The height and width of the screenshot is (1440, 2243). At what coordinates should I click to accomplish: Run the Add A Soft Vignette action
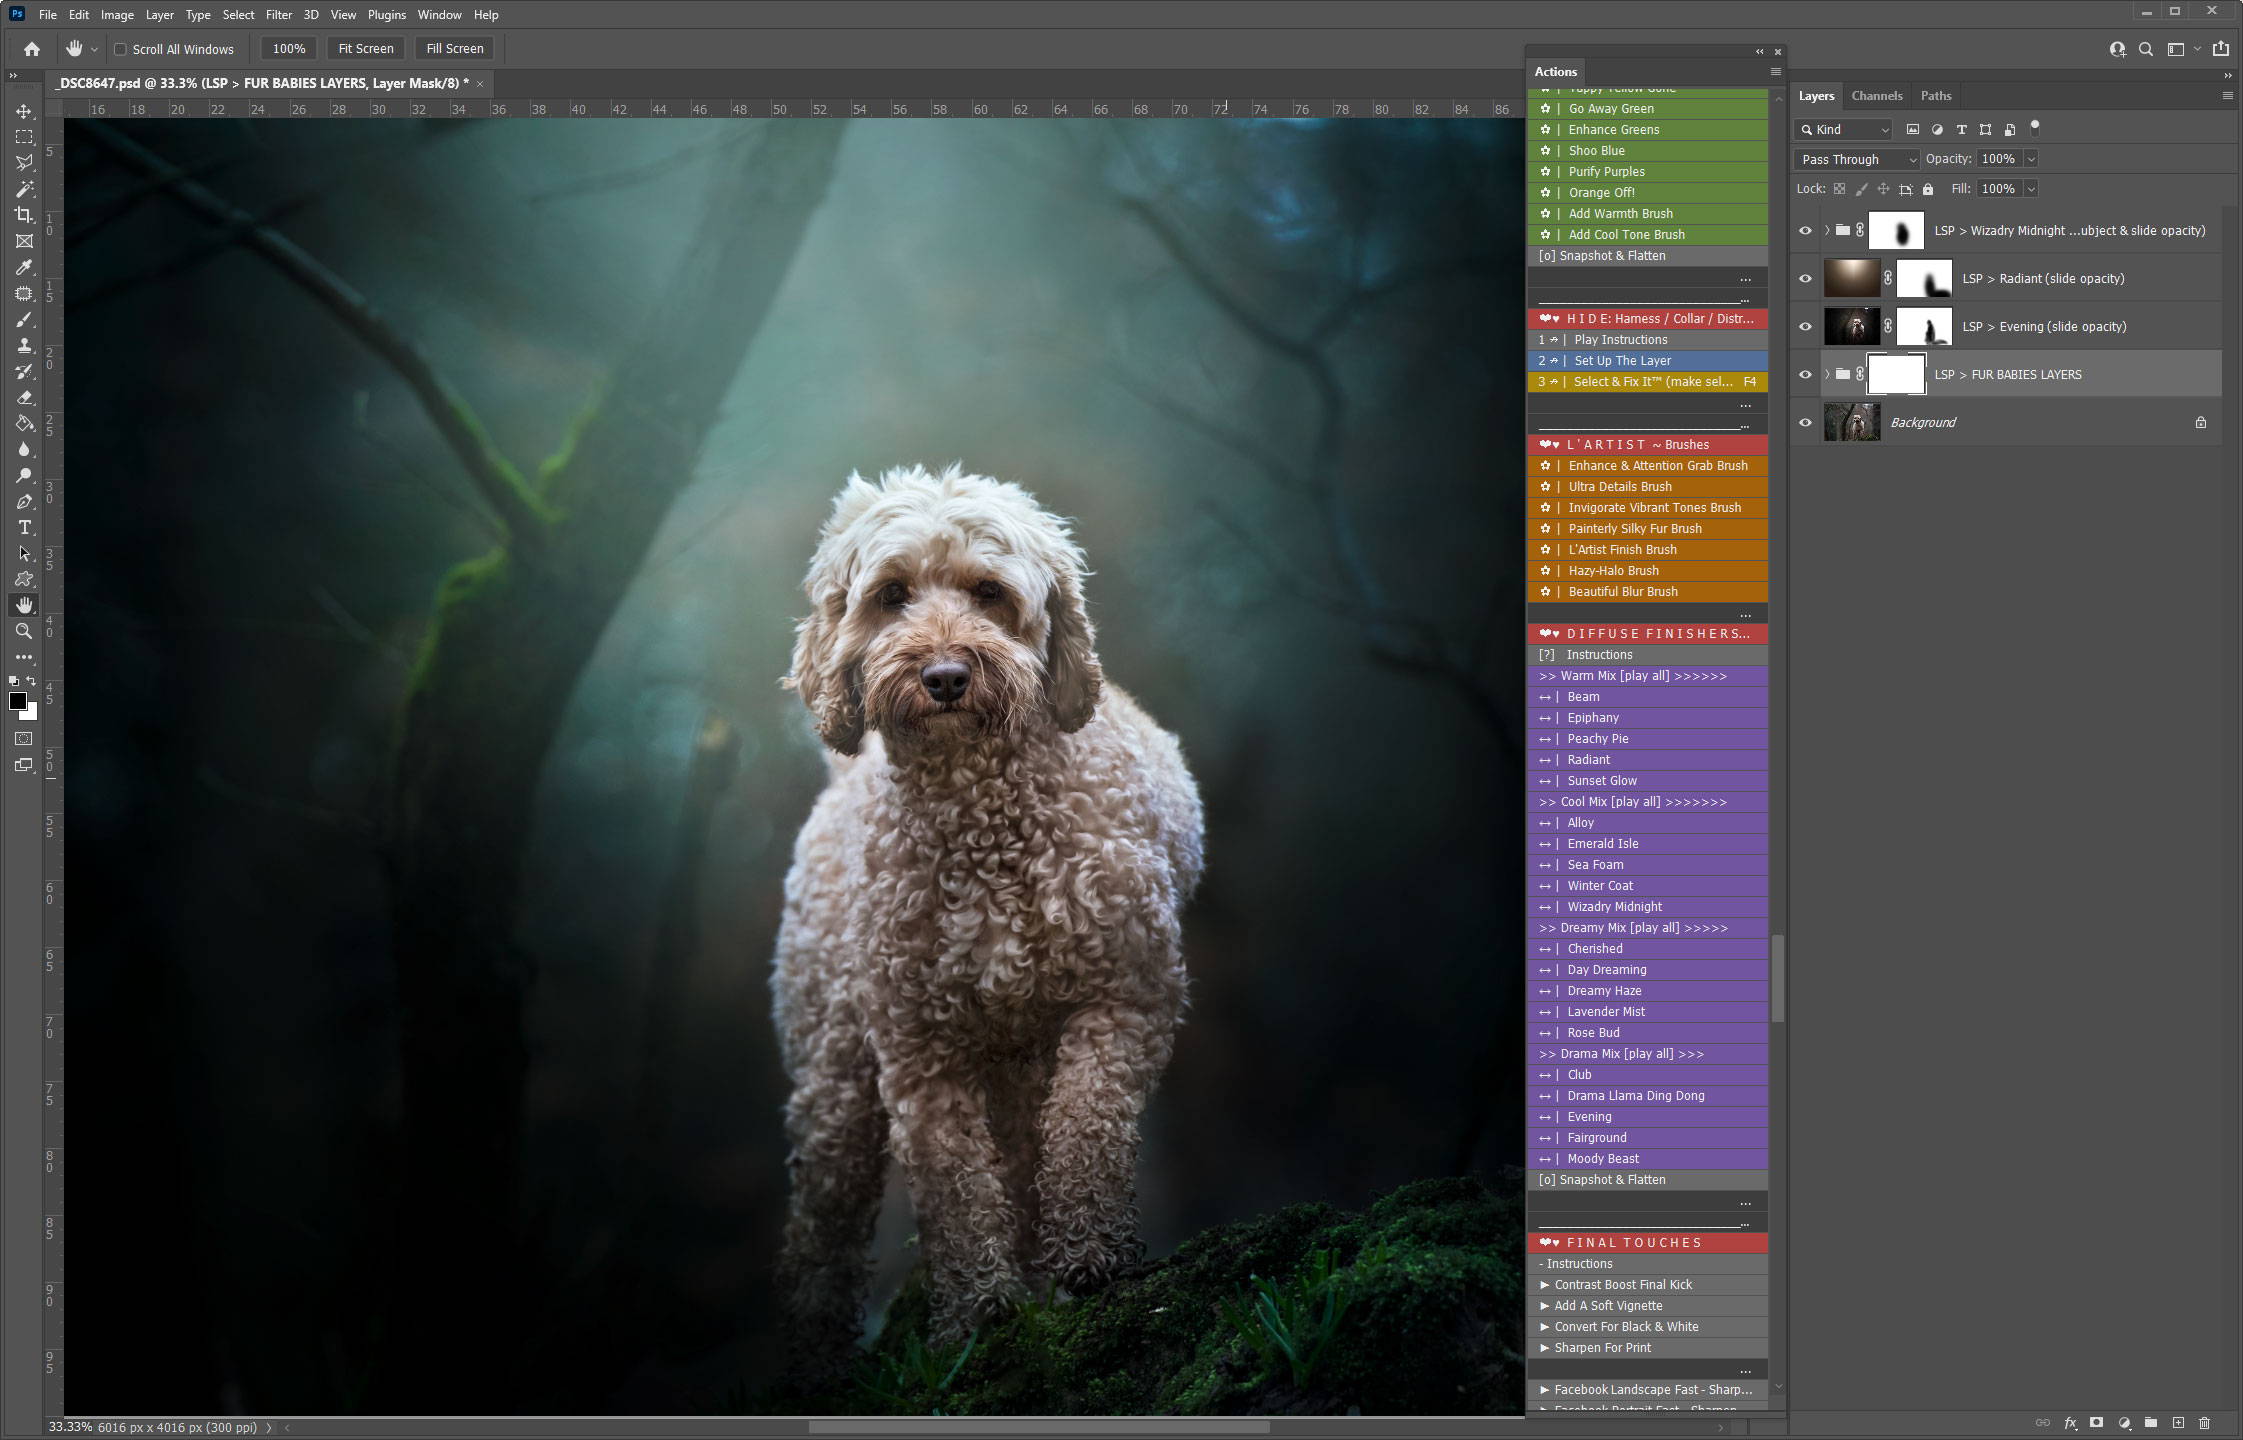coord(1648,1306)
